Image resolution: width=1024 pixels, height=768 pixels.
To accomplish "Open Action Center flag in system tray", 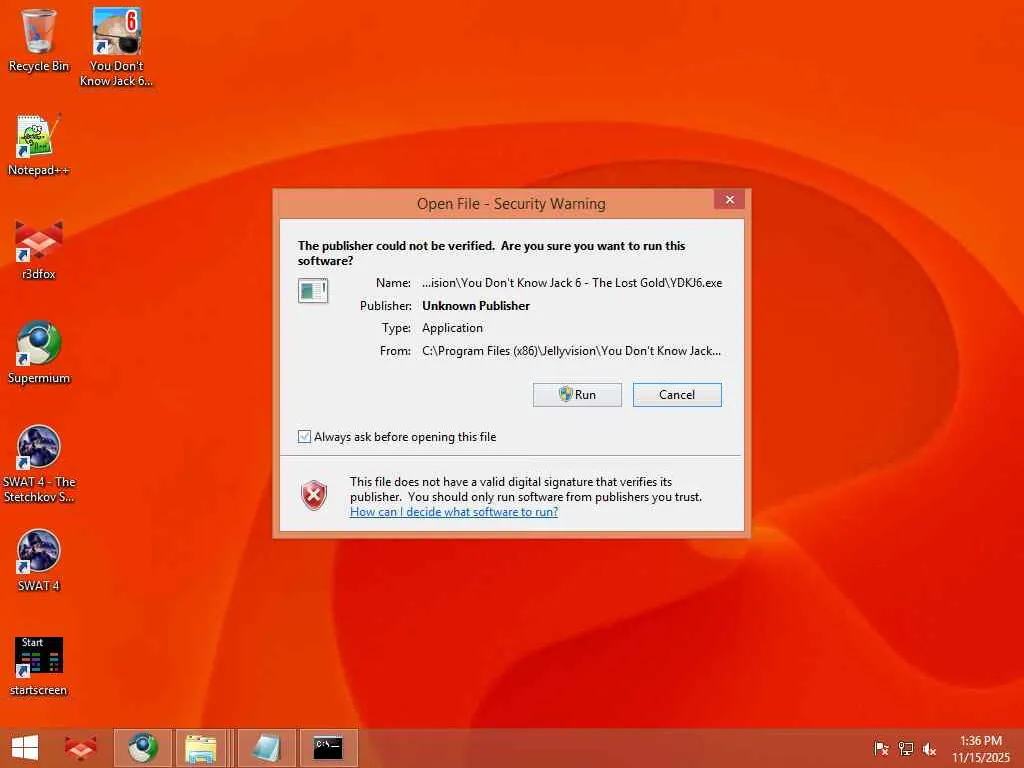I will point(881,748).
